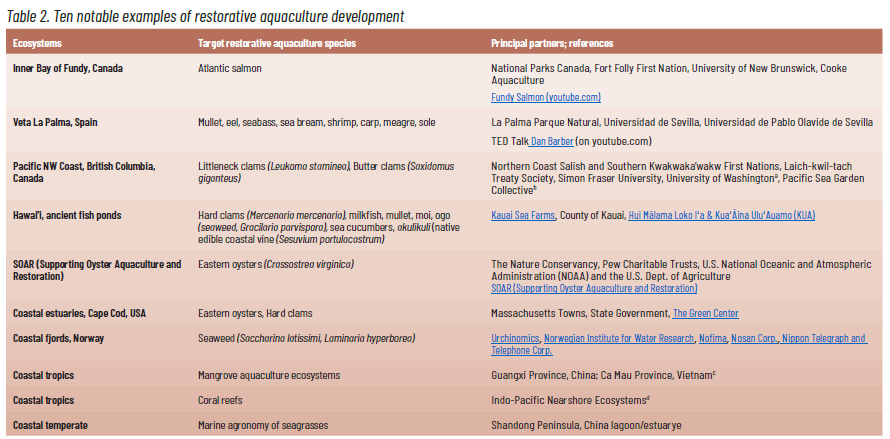This screenshot has height=439, width=890.
Task: Click the SOAR (Supporting Oyster Aquaculture and Restoration) hyperlink
Action: (x=594, y=289)
